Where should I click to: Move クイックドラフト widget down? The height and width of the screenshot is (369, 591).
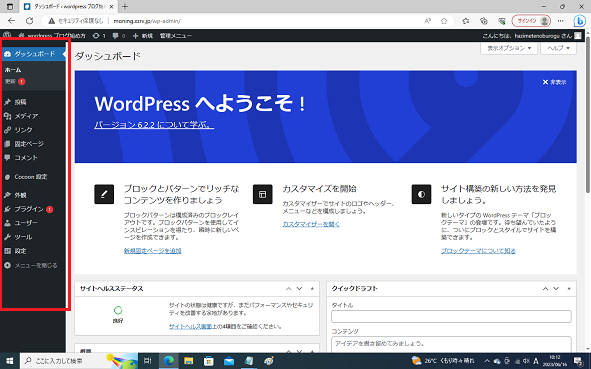point(556,289)
